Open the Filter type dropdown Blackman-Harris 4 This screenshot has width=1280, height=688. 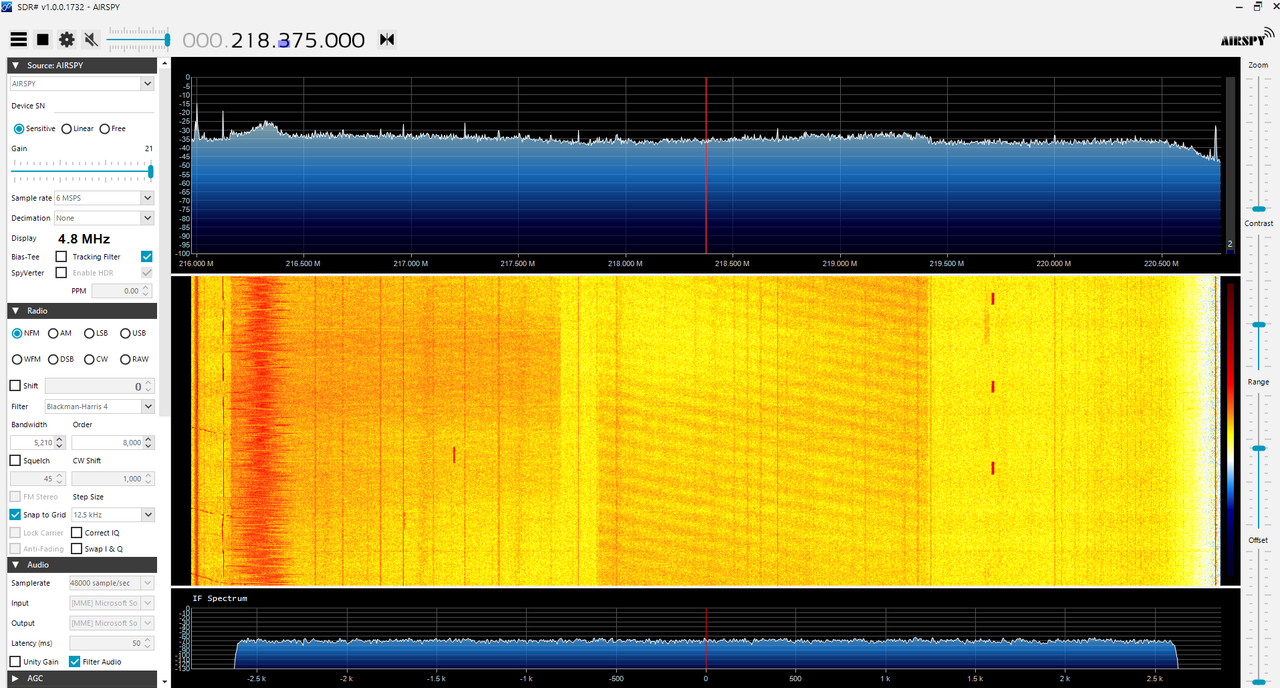[99, 407]
